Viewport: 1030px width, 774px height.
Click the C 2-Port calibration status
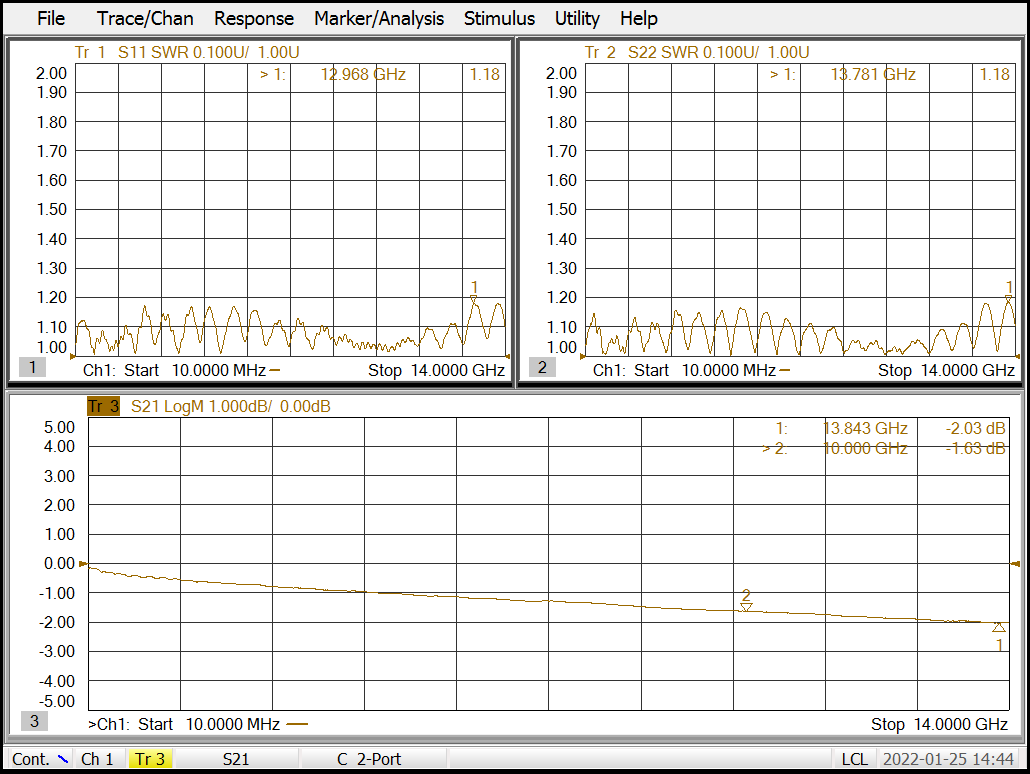click(x=370, y=759)
